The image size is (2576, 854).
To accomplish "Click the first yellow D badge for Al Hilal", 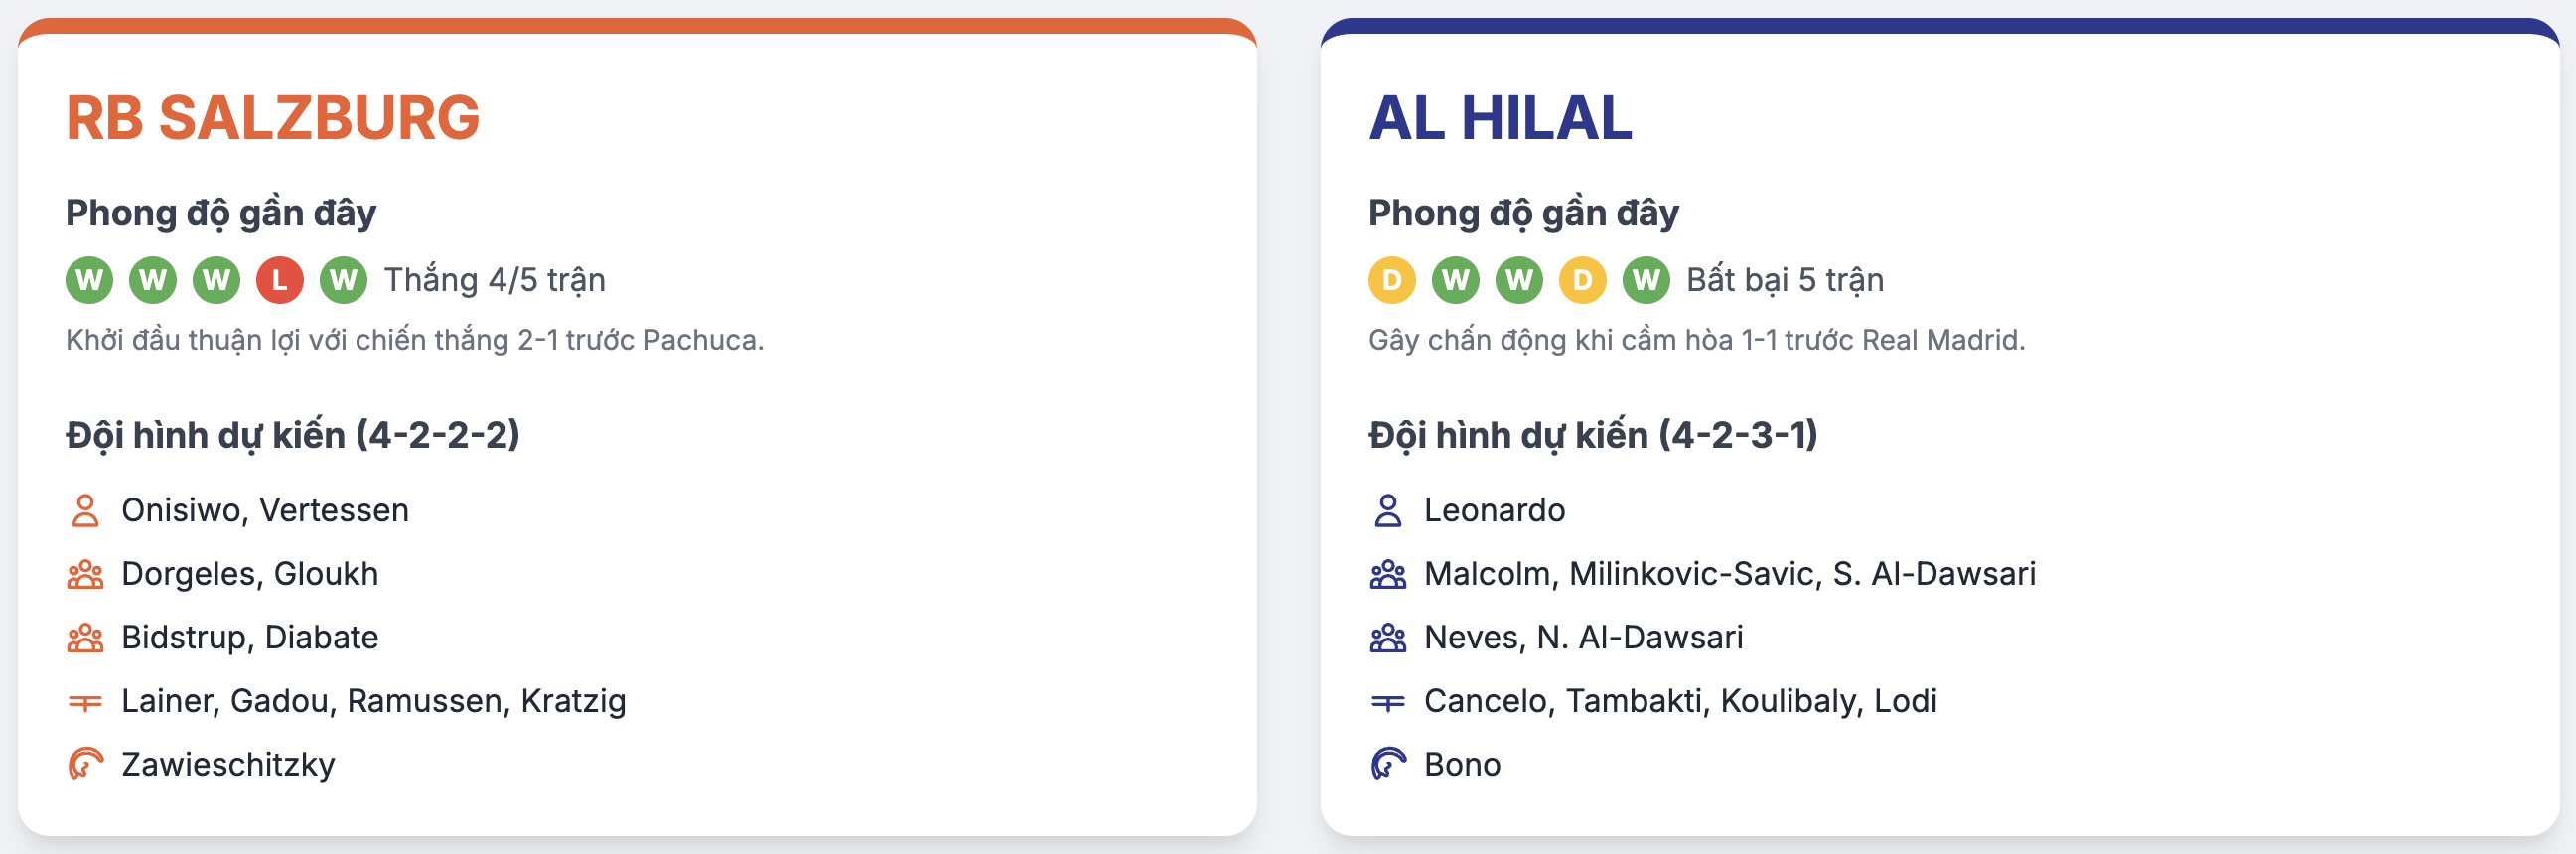I will tap(1392, 280).
